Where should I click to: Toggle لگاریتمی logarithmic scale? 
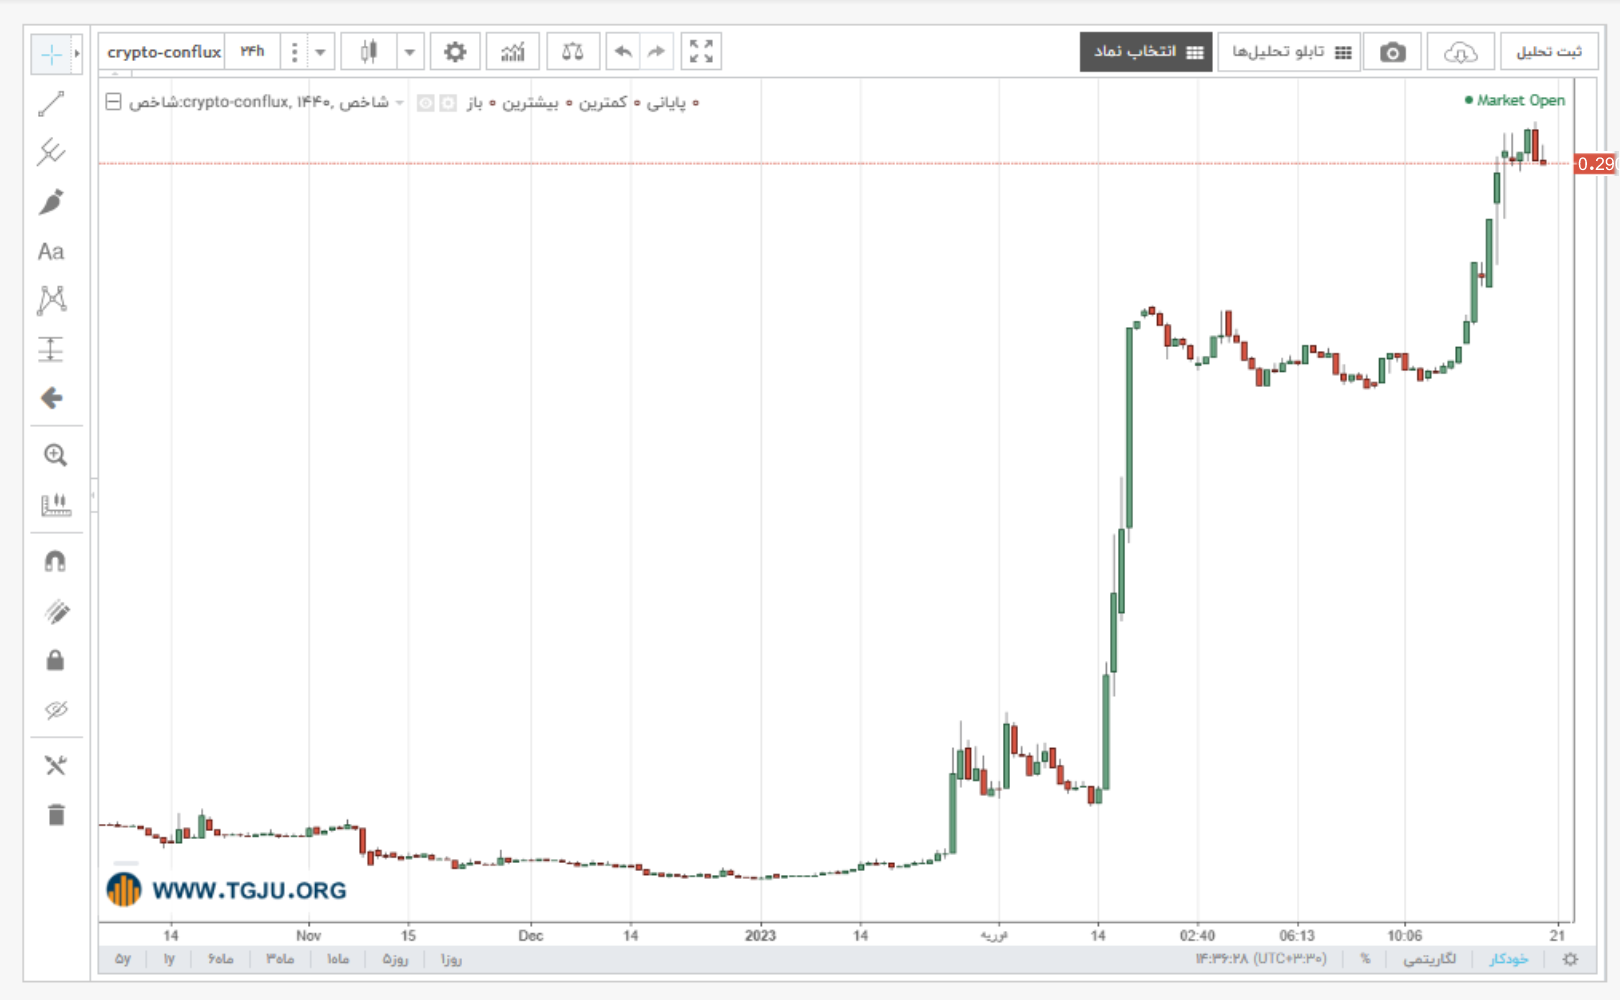1430,959
